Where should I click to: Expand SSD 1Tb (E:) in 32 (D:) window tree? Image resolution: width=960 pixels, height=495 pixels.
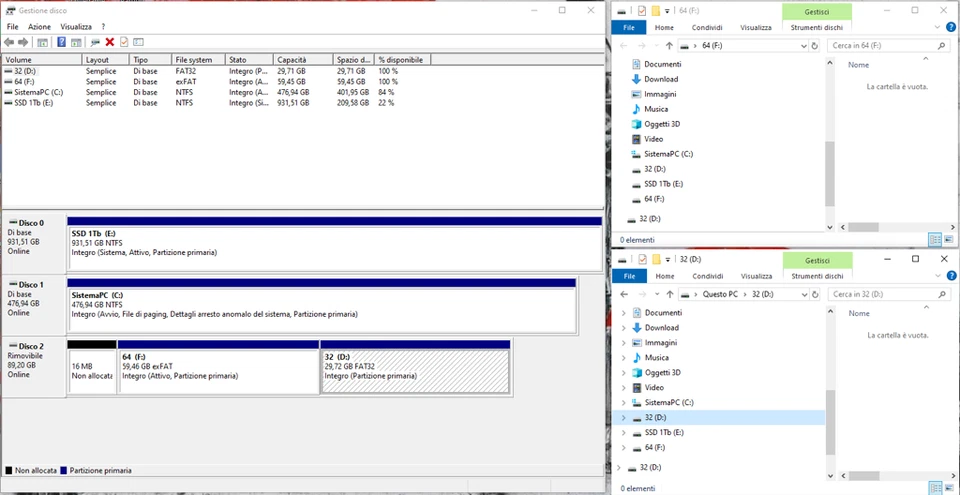623,432
